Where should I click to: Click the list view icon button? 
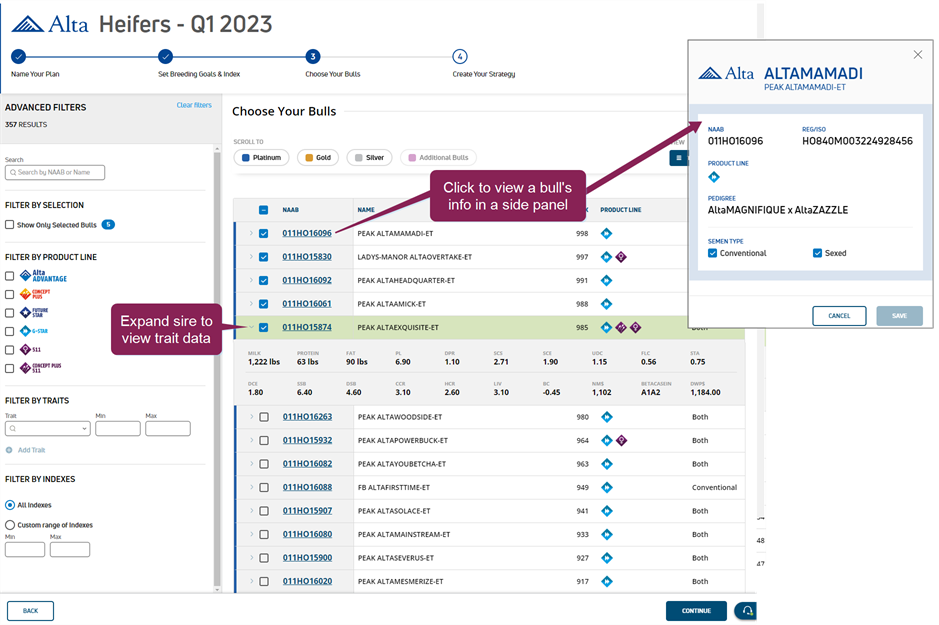coord(678,158)
